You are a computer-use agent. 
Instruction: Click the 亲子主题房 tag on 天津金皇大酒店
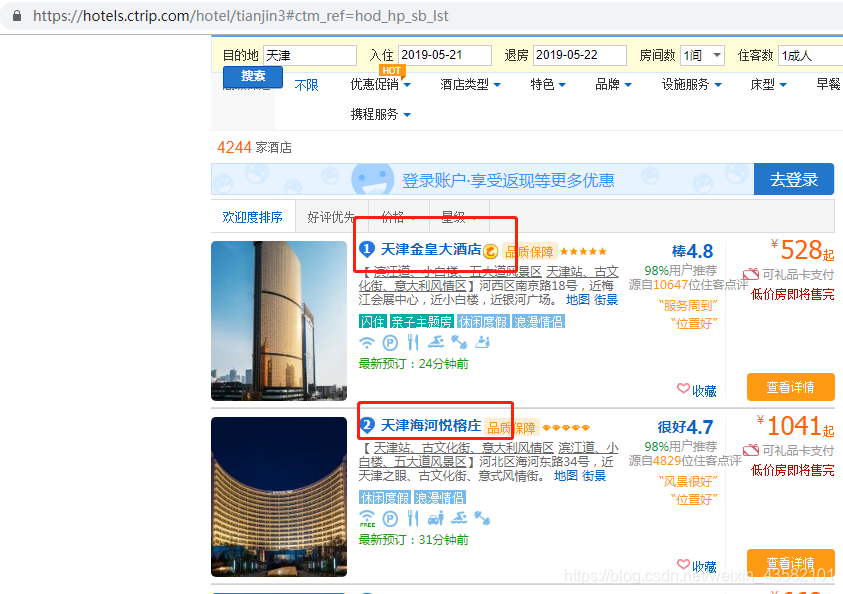coord(422,322)
